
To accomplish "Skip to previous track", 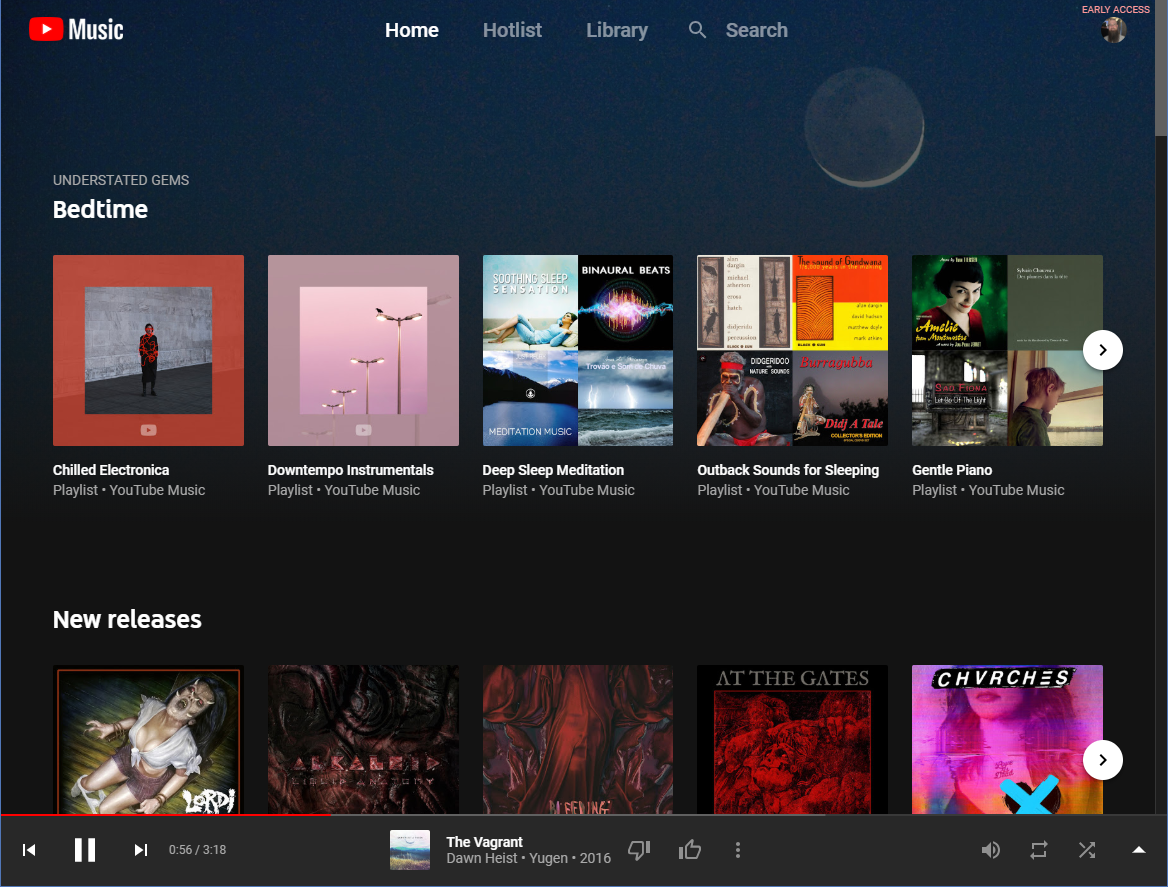I will tap(29, 850).
